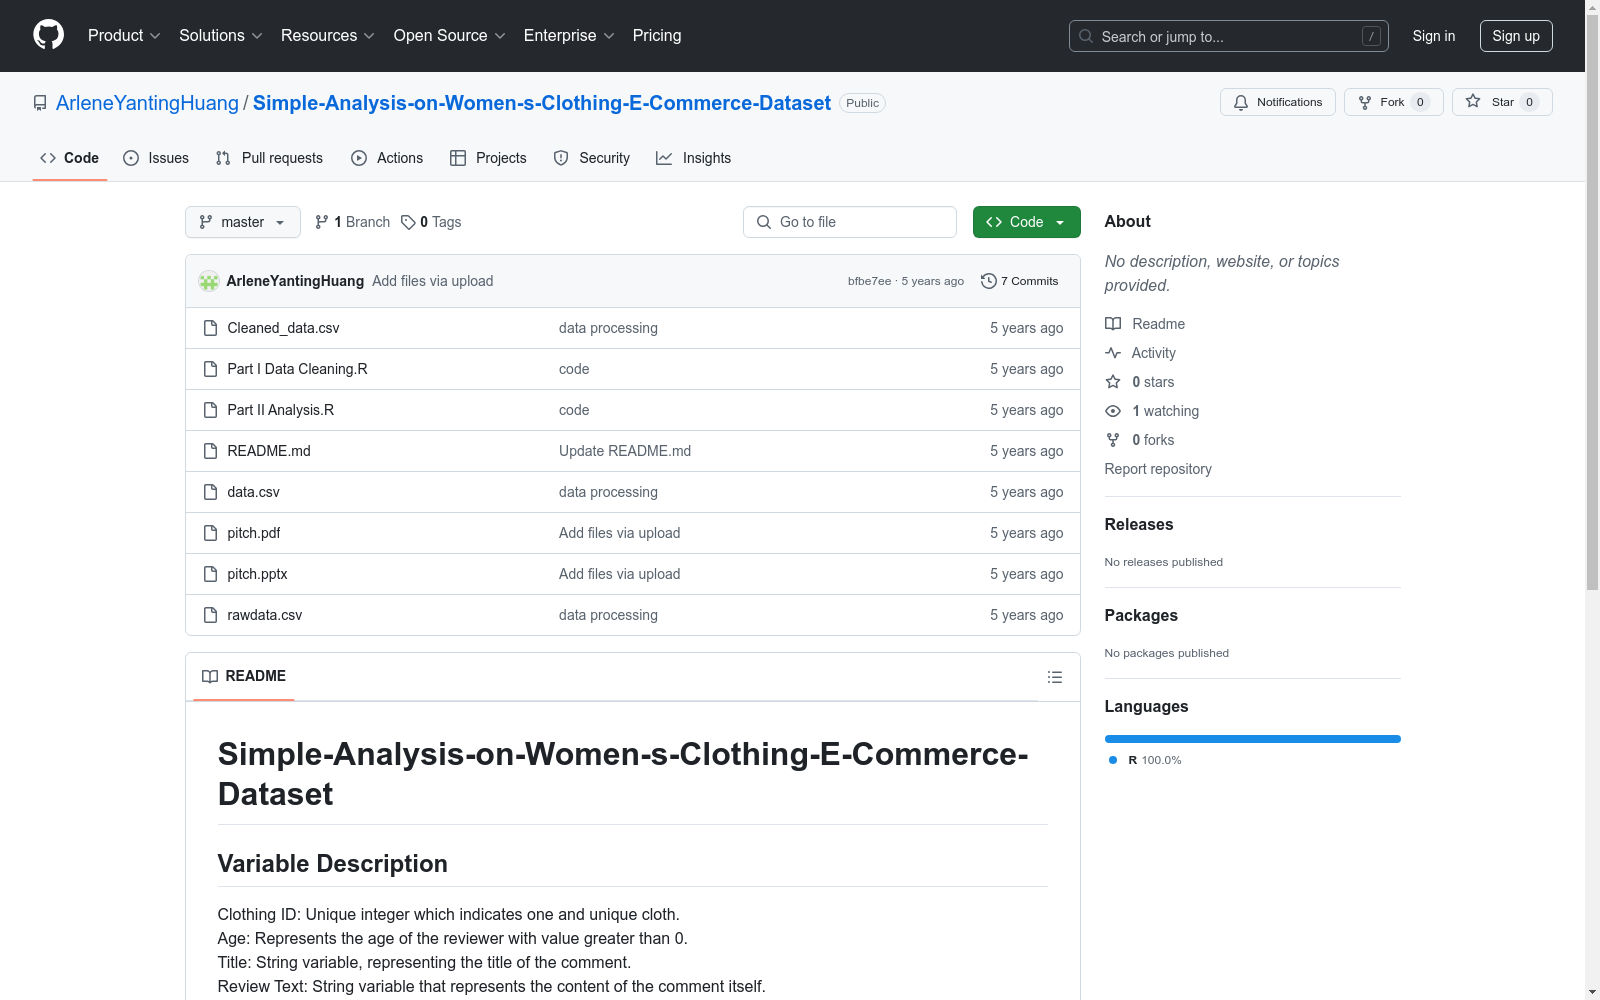Fork this repository
This screenshot has width=1600, height=1000.
click(1393, 102)
